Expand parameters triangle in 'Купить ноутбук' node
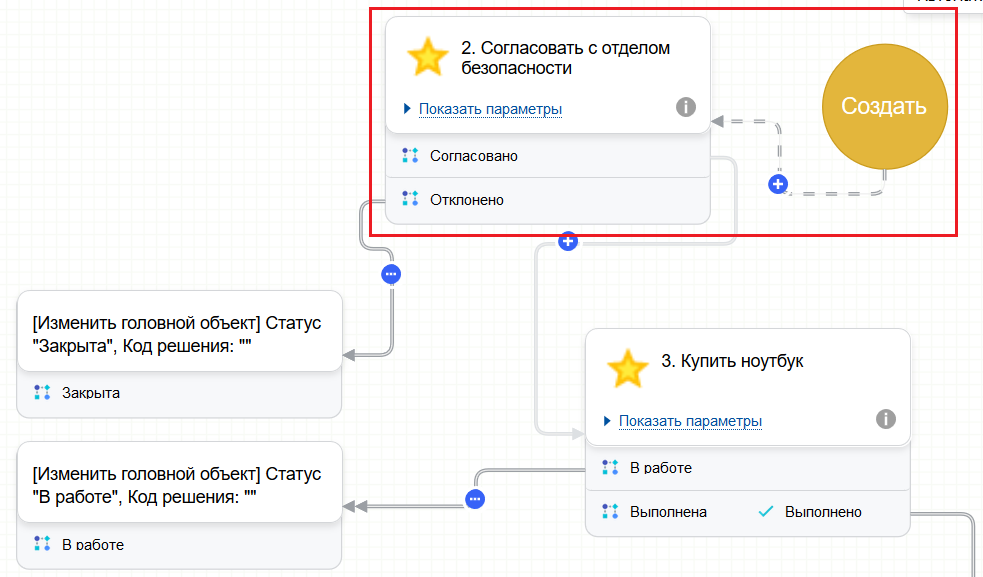 [608, 421]
